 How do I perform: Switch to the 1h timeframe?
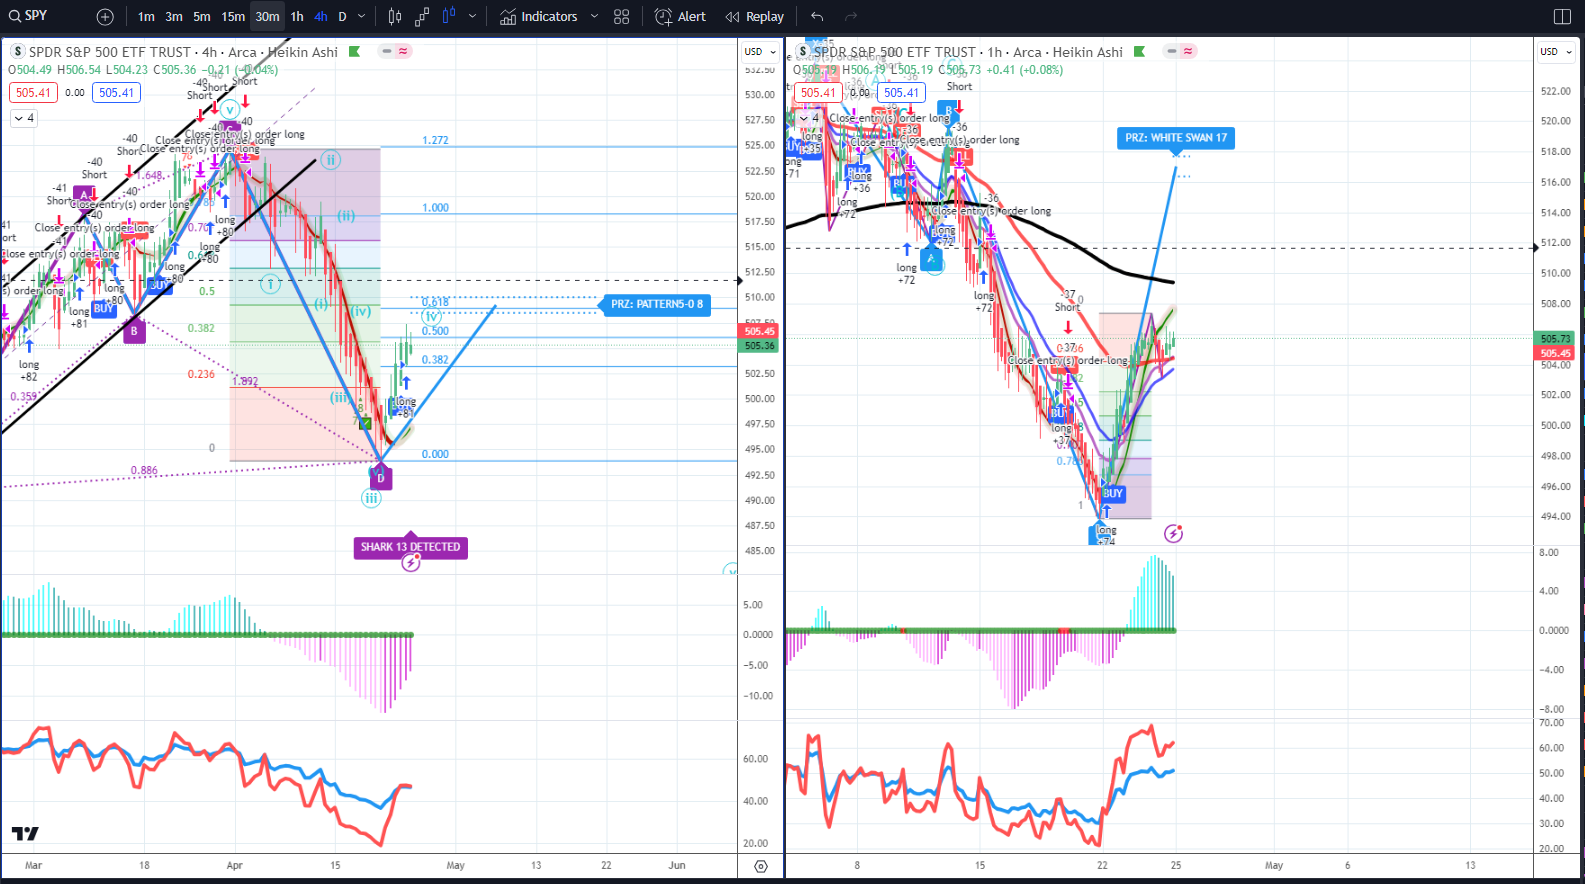[x=297, y=16]
